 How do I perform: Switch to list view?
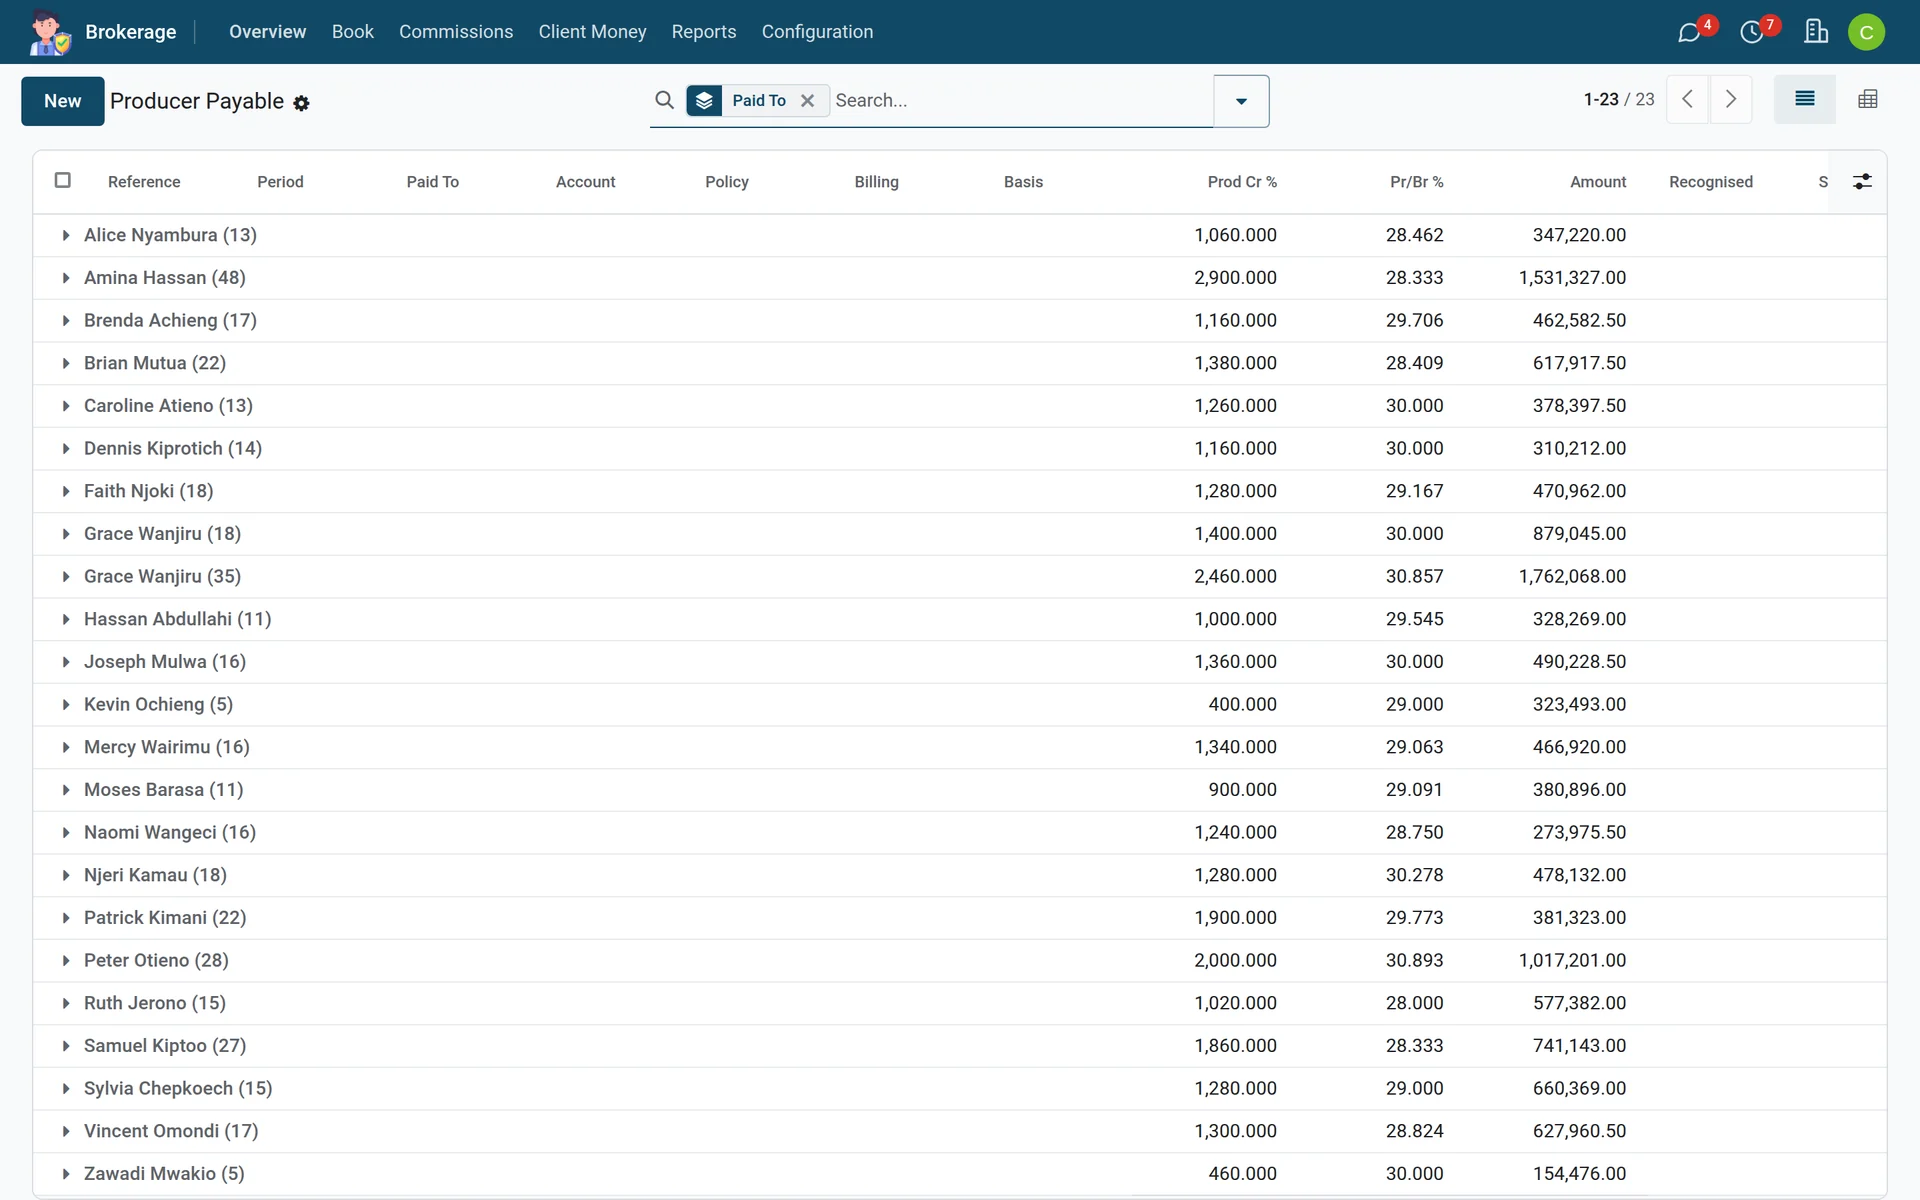click(1804, 99)
